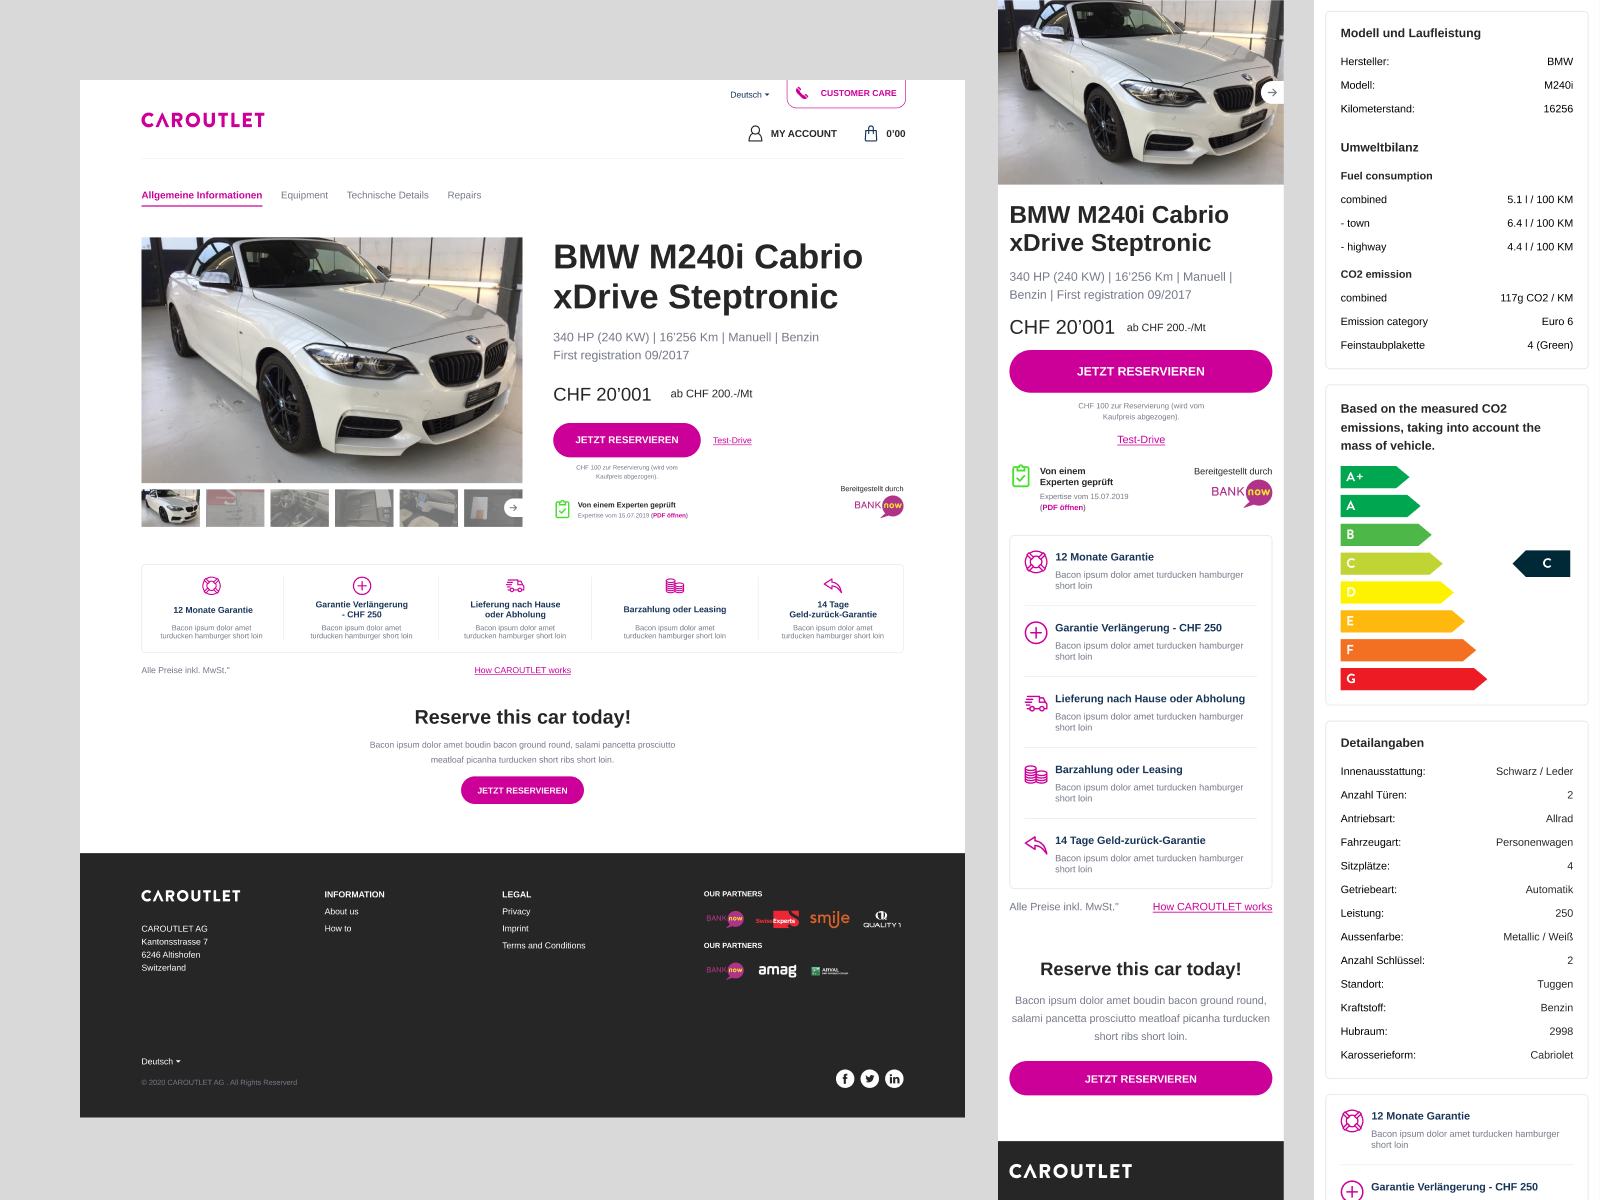
Task: Open the Deutsch language dropdown in header
Action: coord(750,95)
